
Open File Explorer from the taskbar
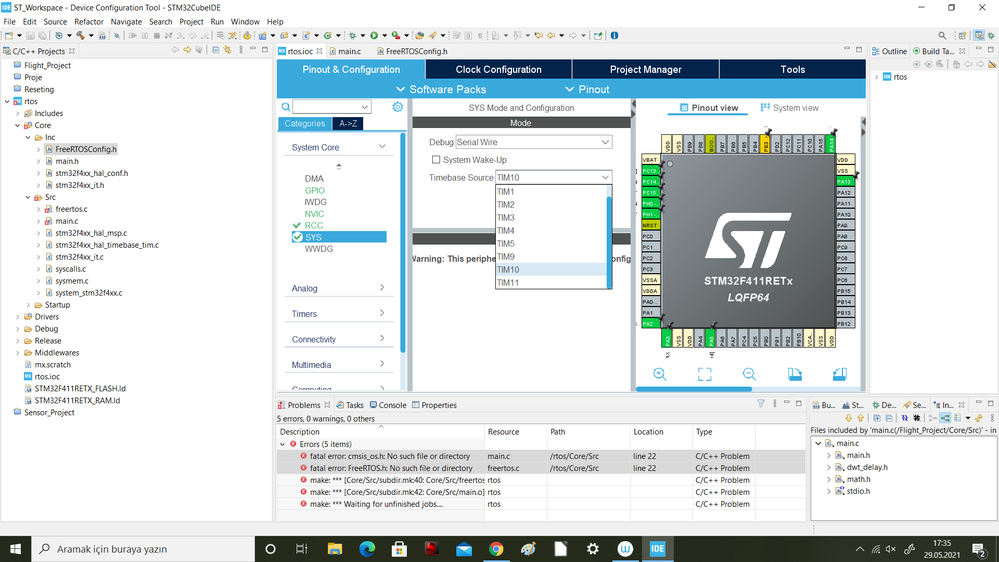coord(334,549)
